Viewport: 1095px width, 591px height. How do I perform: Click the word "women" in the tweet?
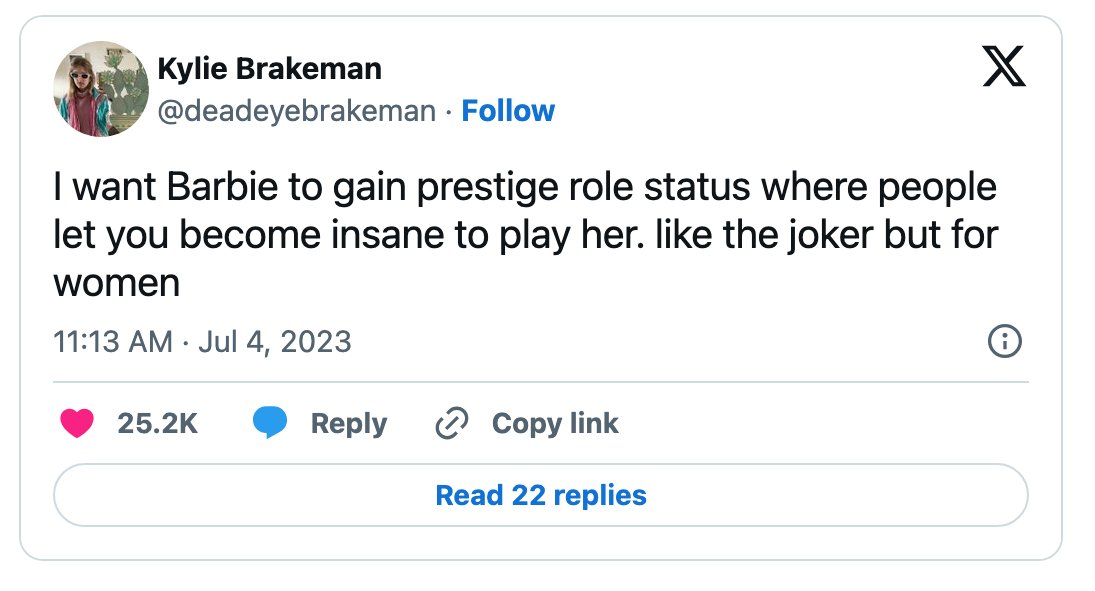pyautogui.click(x=117, y=284)
